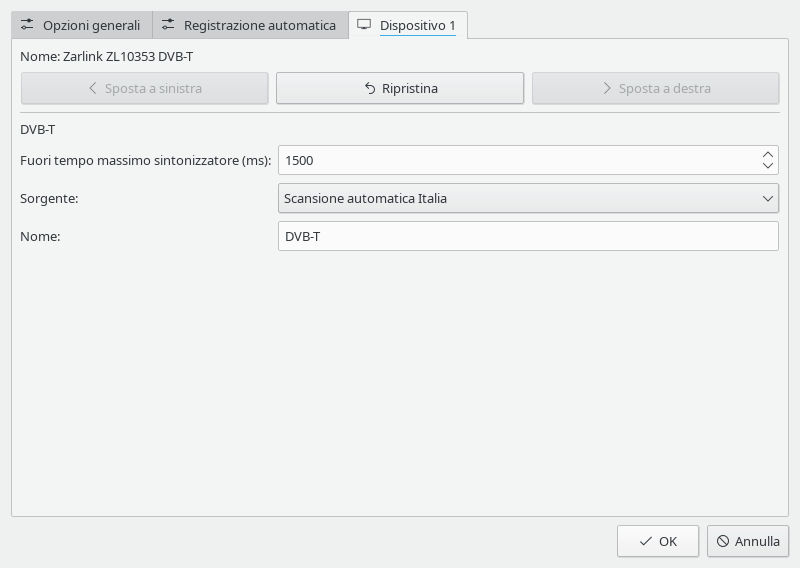Screen dimensions: 800x568
Task: Click the prohibition icon on Annulla
Action: coord(722,541)
